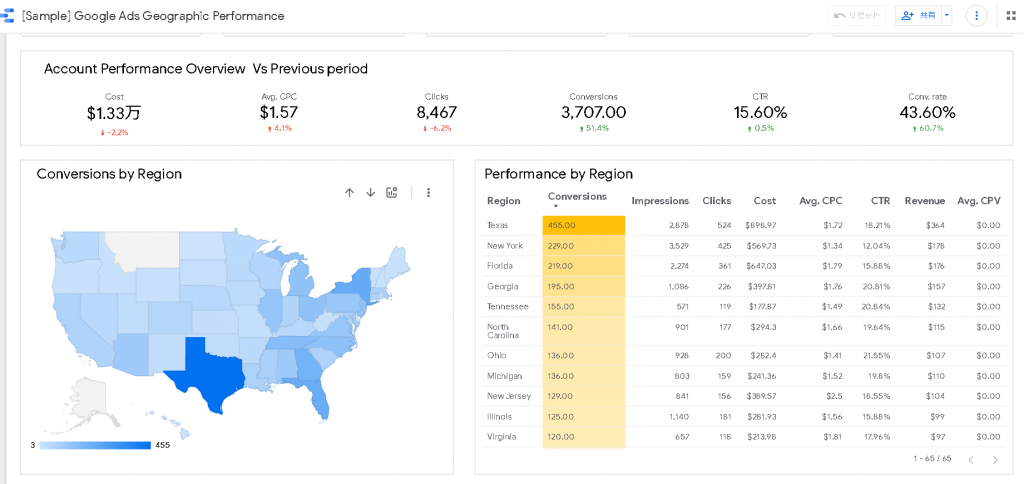Click the map color legend gradient bar
1024x484 pixels.
pos(95,445)
